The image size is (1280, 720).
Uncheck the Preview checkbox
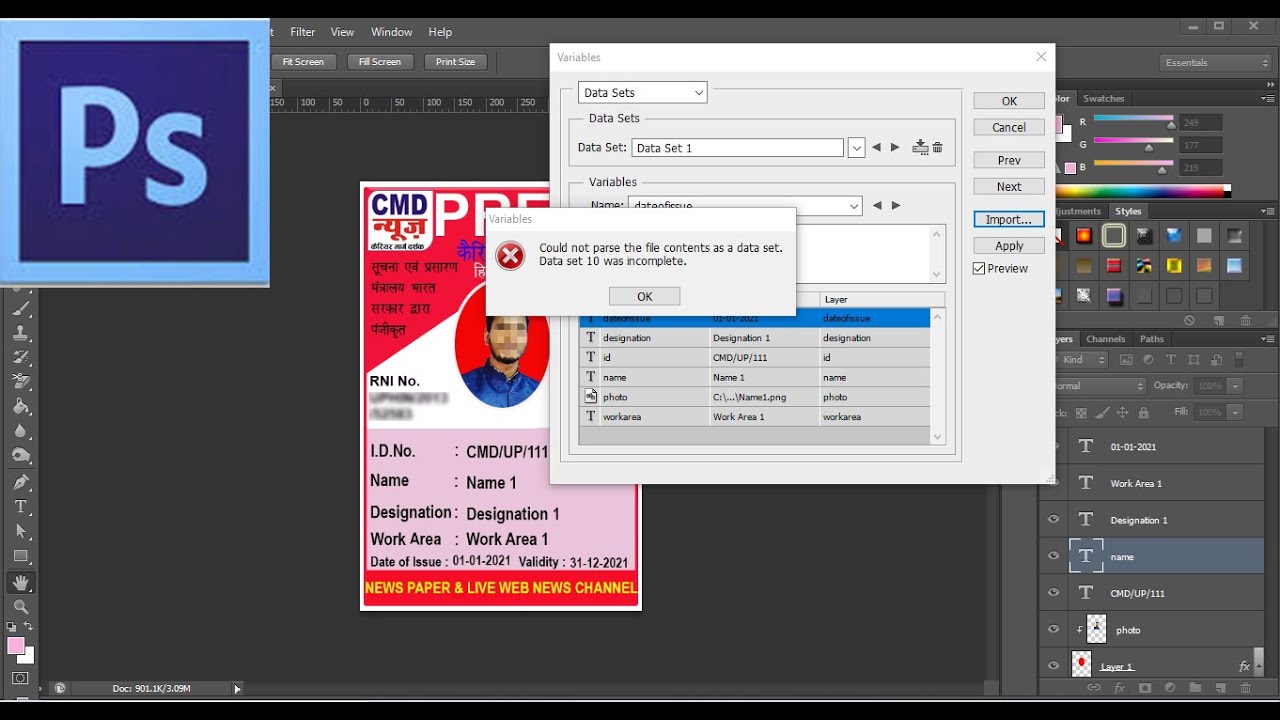click(980, 268)
